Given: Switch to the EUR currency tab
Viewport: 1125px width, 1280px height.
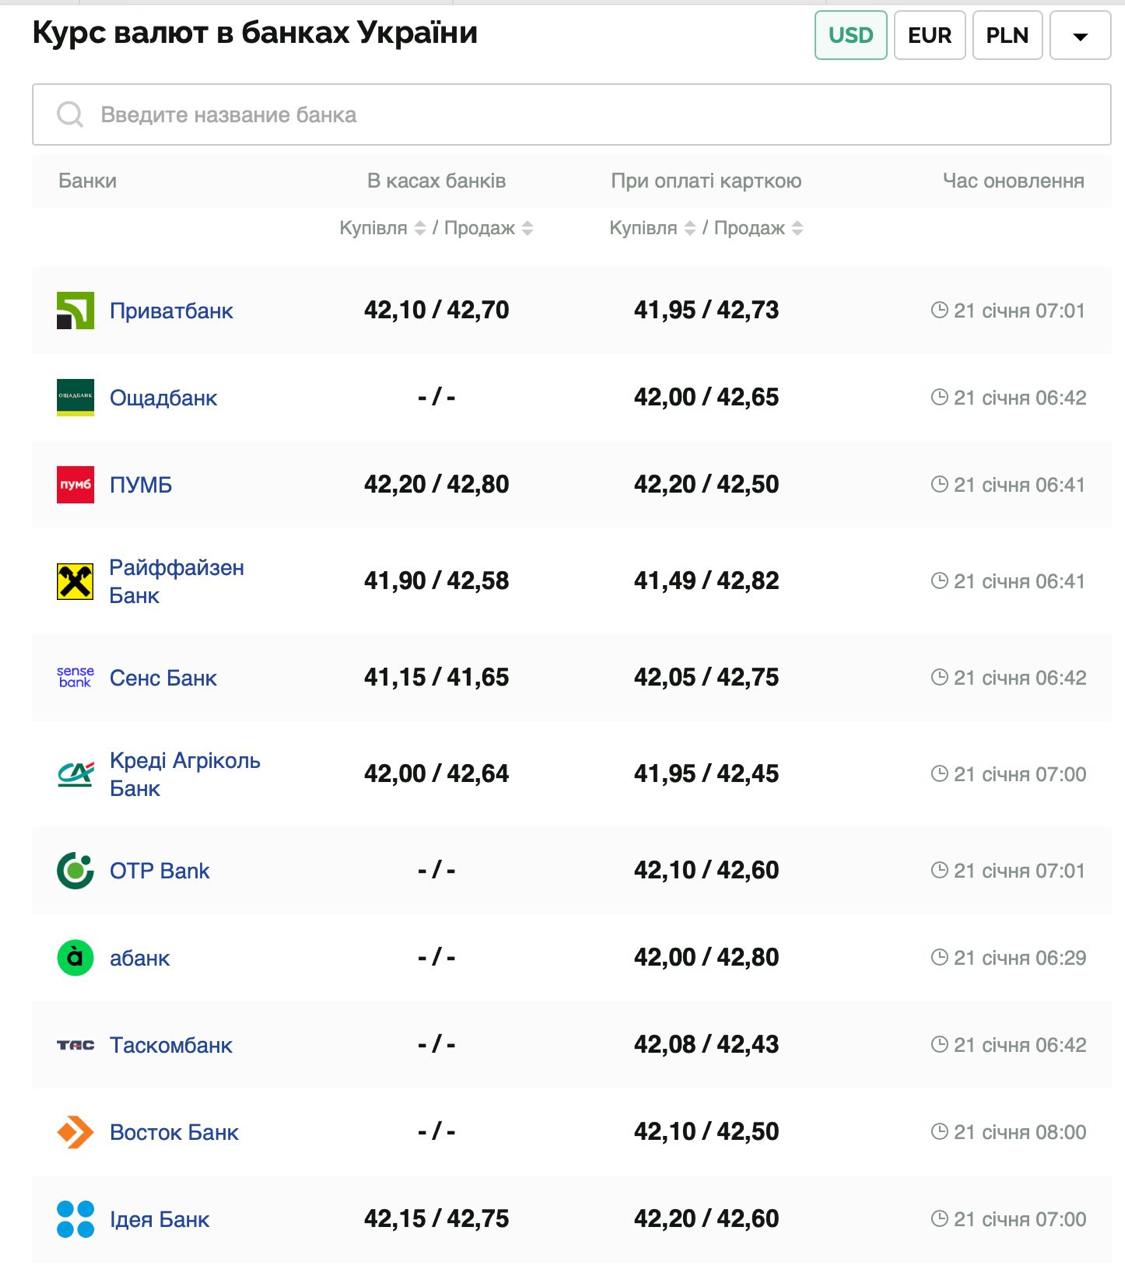Looking at the screenshot, I should 929,36.
